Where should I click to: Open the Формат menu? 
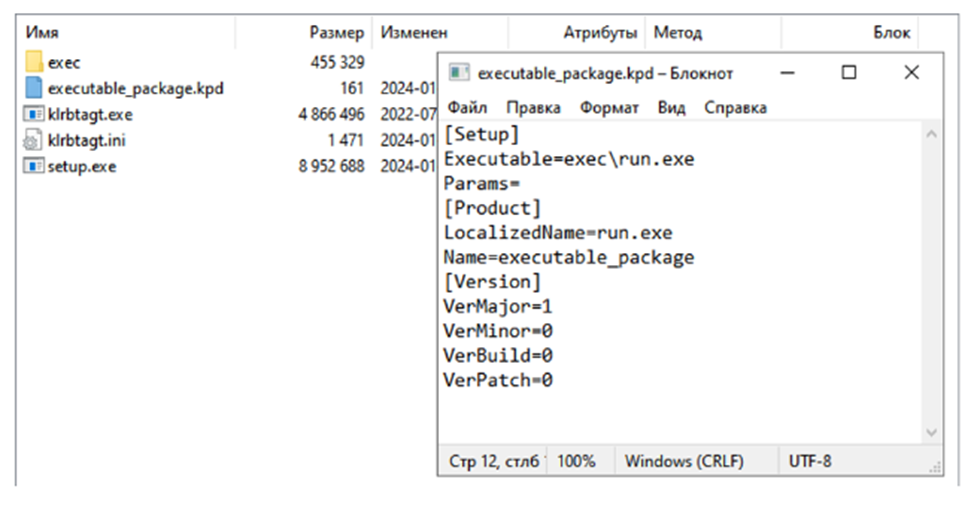[609, 107]
